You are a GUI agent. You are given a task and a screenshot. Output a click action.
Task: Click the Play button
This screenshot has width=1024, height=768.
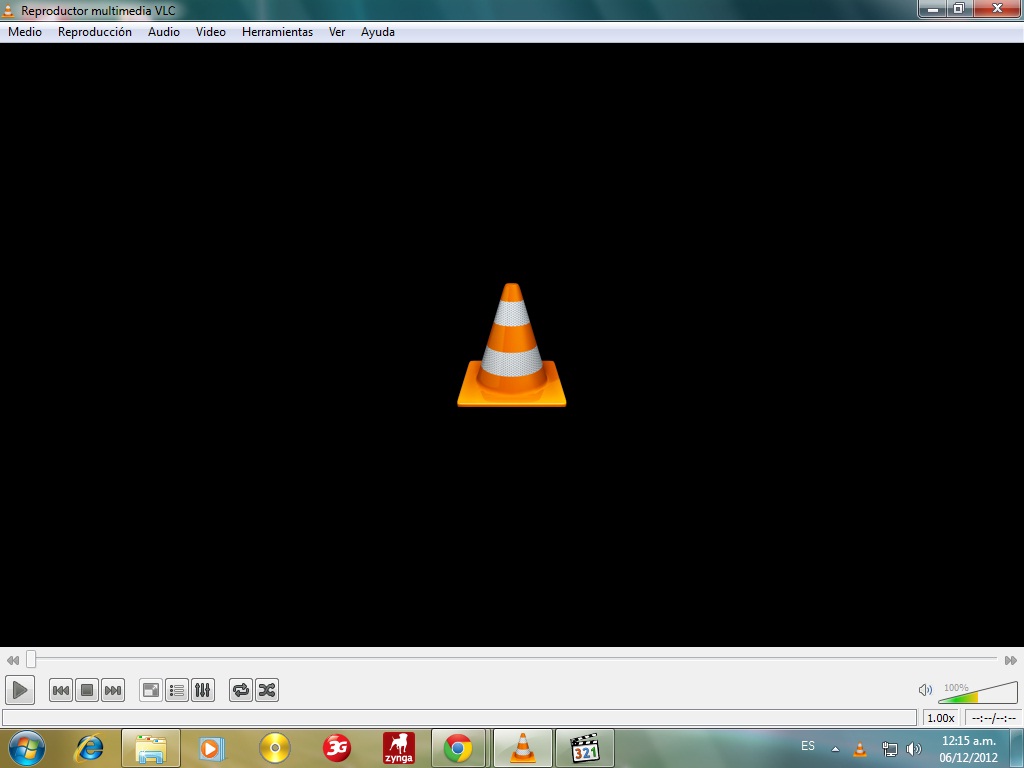tap(20, 690)
